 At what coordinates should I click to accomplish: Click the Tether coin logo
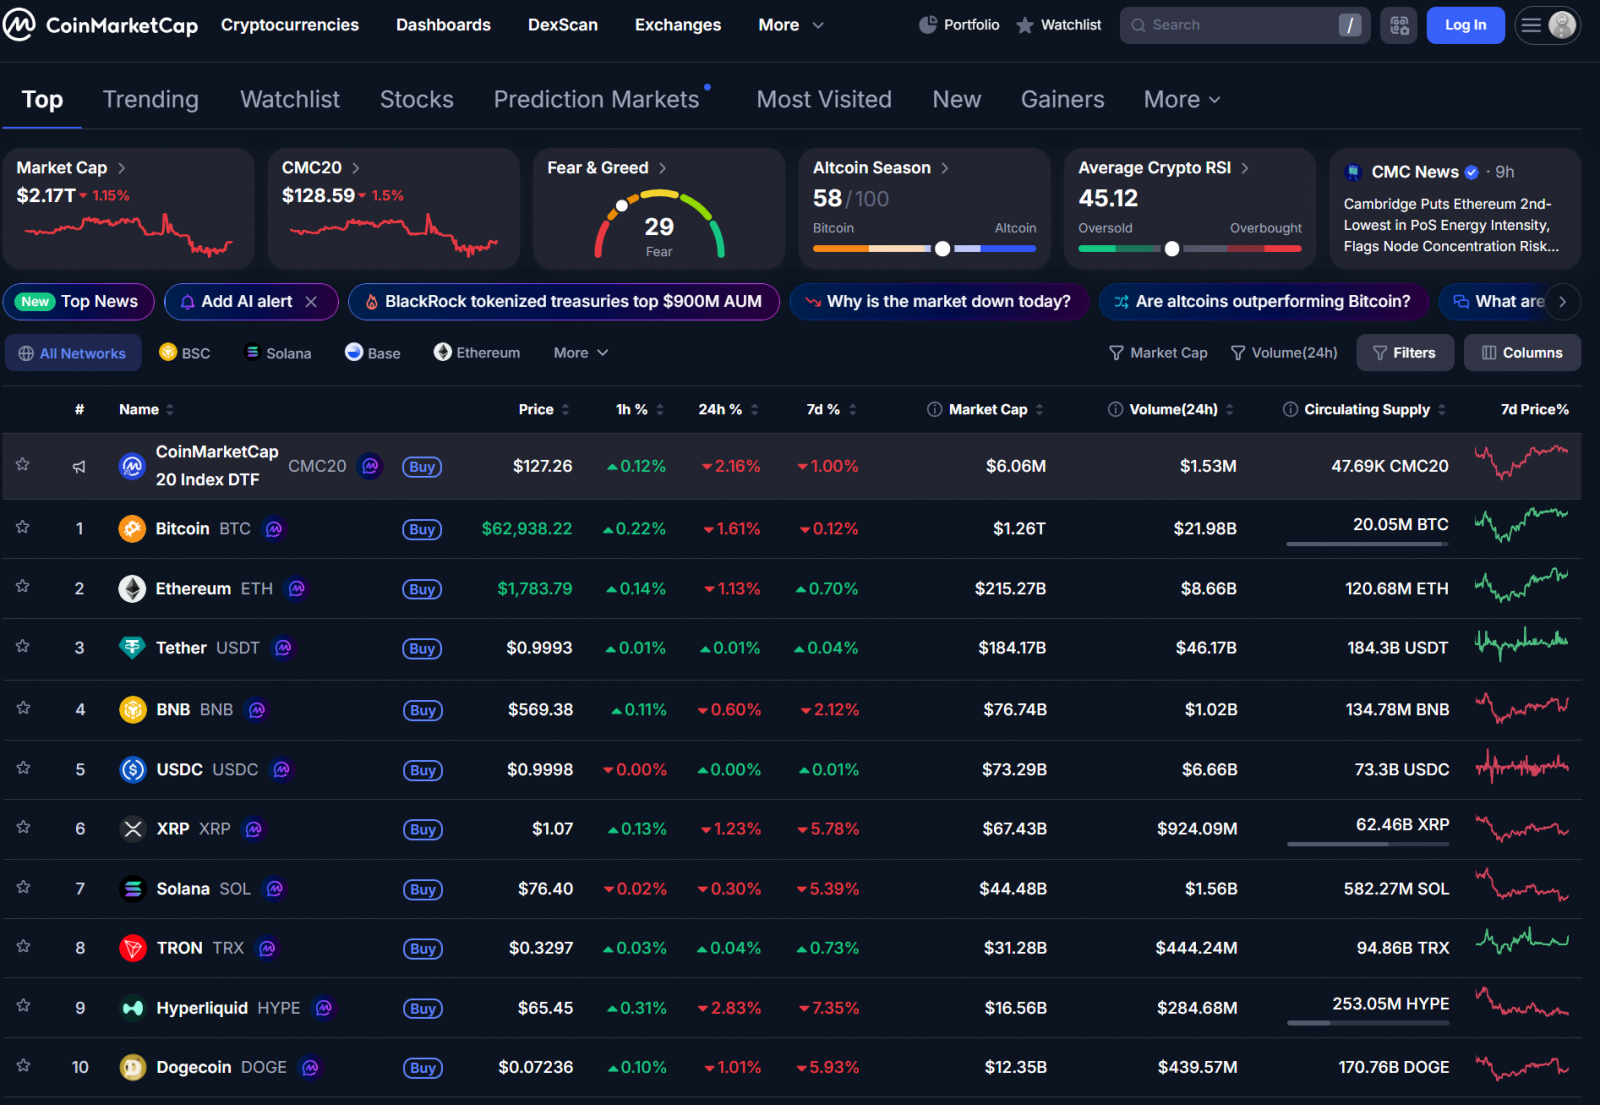(x=132, y=648)
